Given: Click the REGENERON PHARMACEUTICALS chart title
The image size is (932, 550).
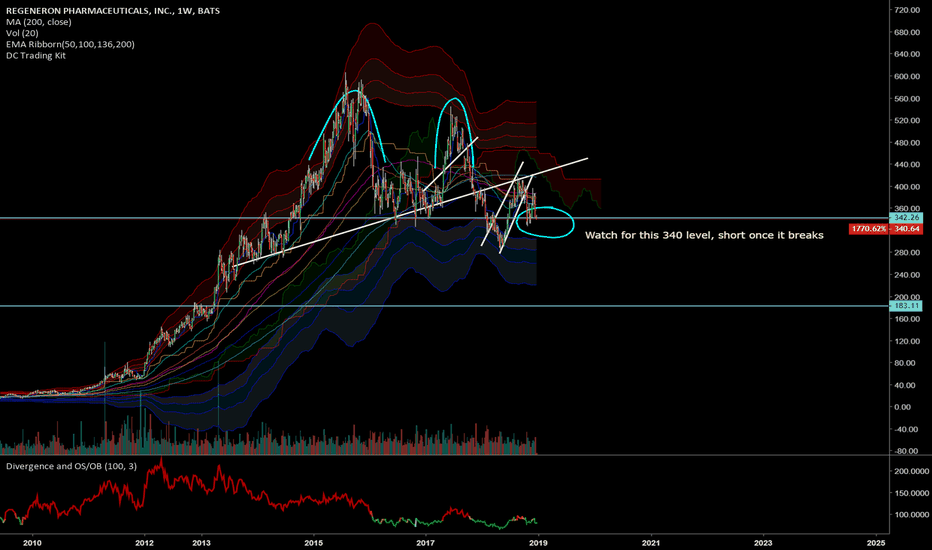Looking at the screenshot, I should (113, 11).
